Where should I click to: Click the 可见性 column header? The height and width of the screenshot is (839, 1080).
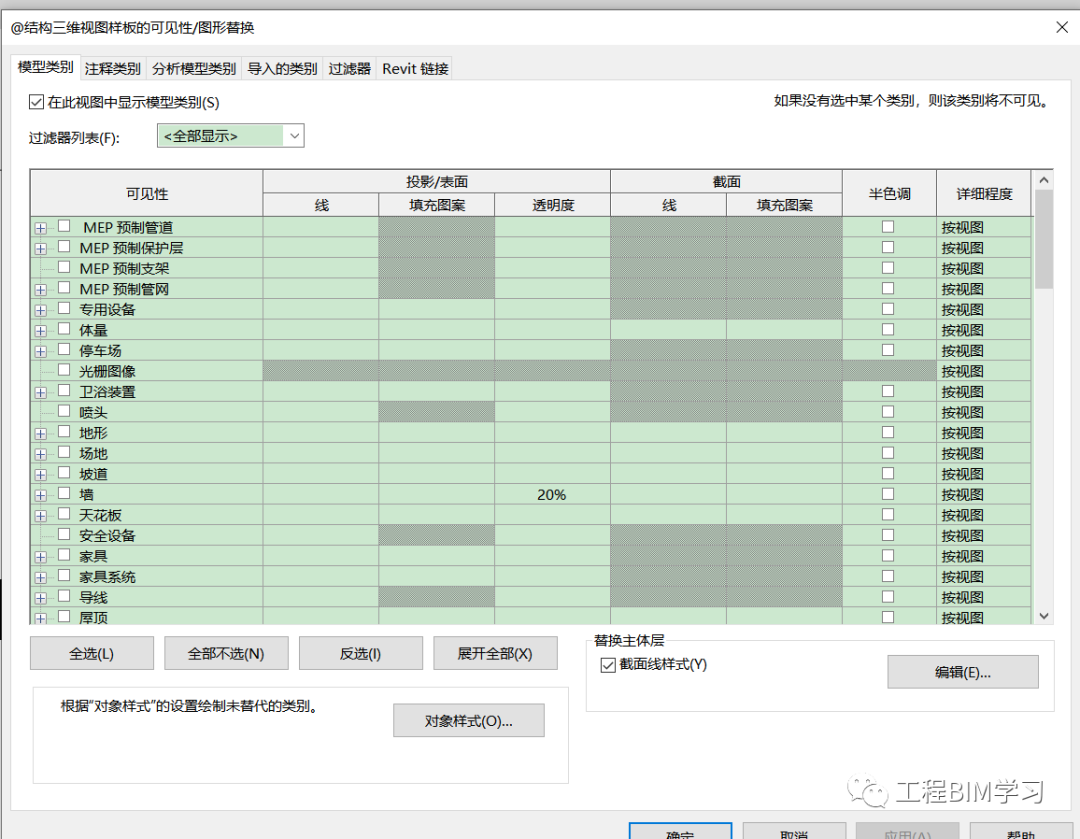click(x=147, y=194)
